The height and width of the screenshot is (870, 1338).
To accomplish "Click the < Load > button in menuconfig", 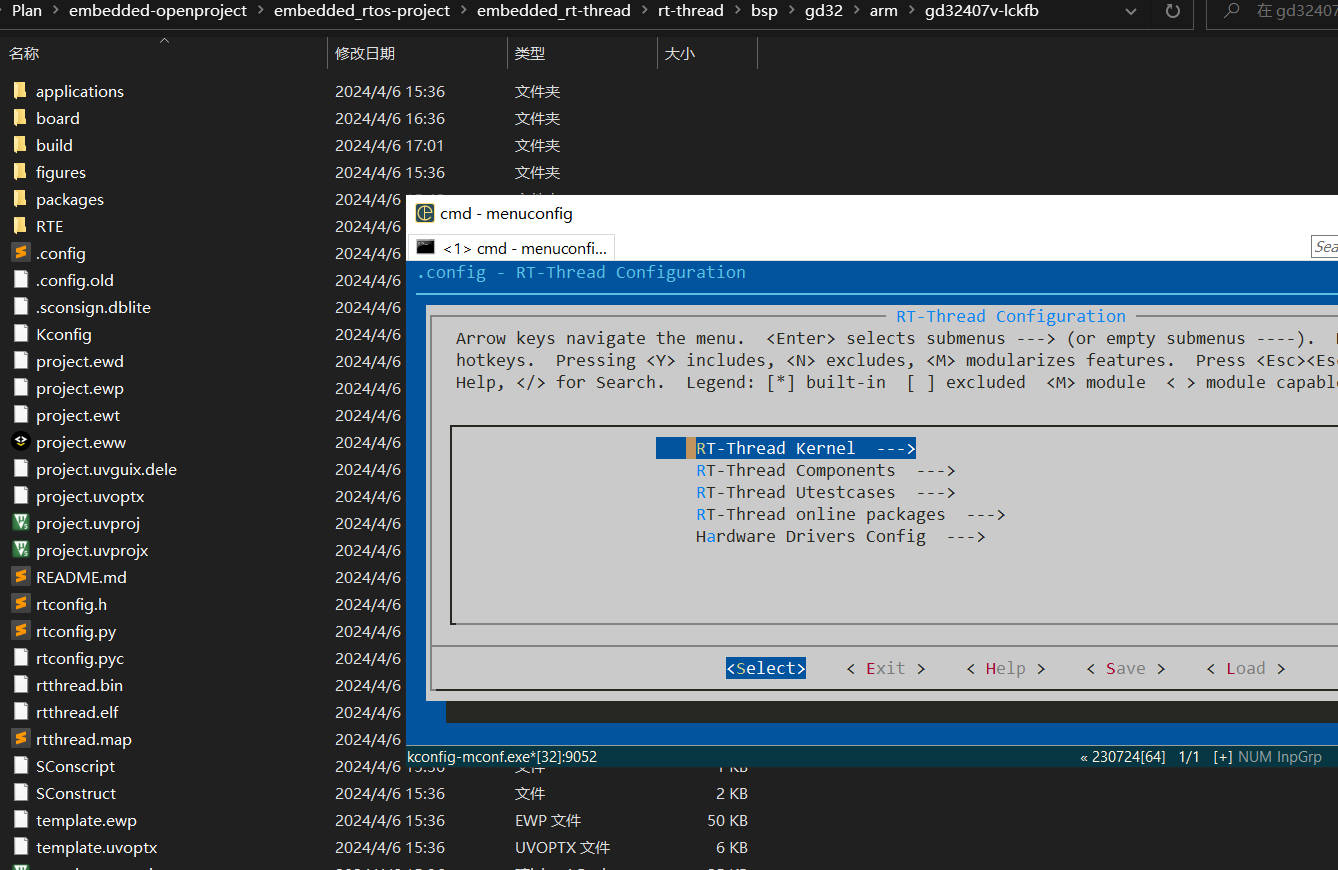I will pos(1246,668).
